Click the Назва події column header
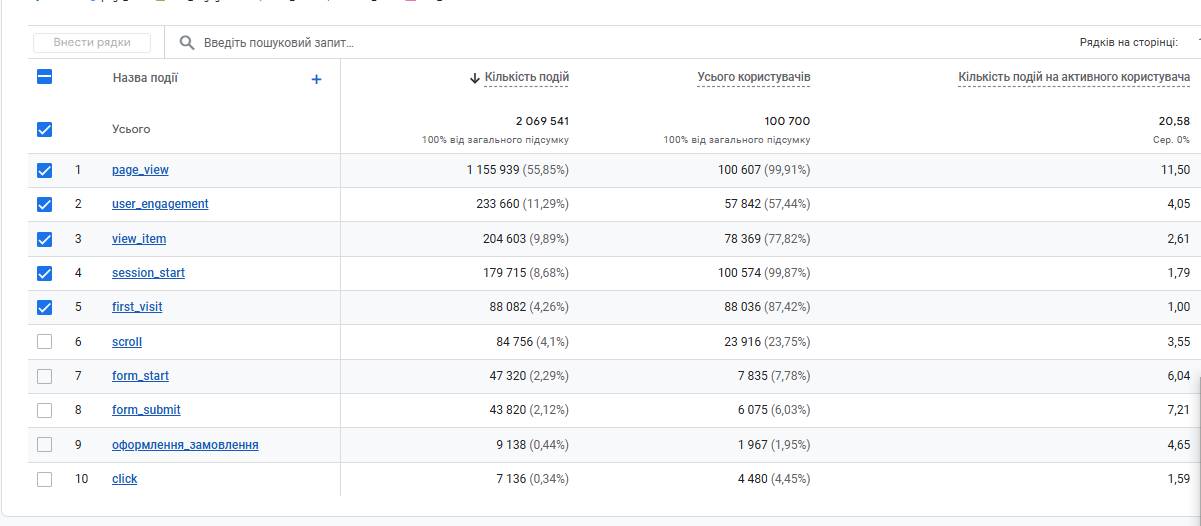Viewport: 1201px width, 526px height. coord(145,78)
